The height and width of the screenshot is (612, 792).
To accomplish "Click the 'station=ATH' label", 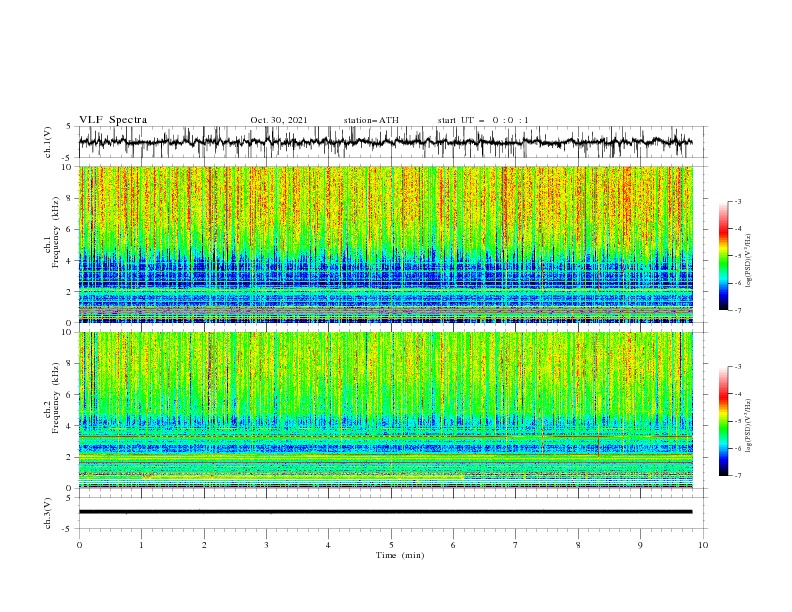I will coord(371,120).
